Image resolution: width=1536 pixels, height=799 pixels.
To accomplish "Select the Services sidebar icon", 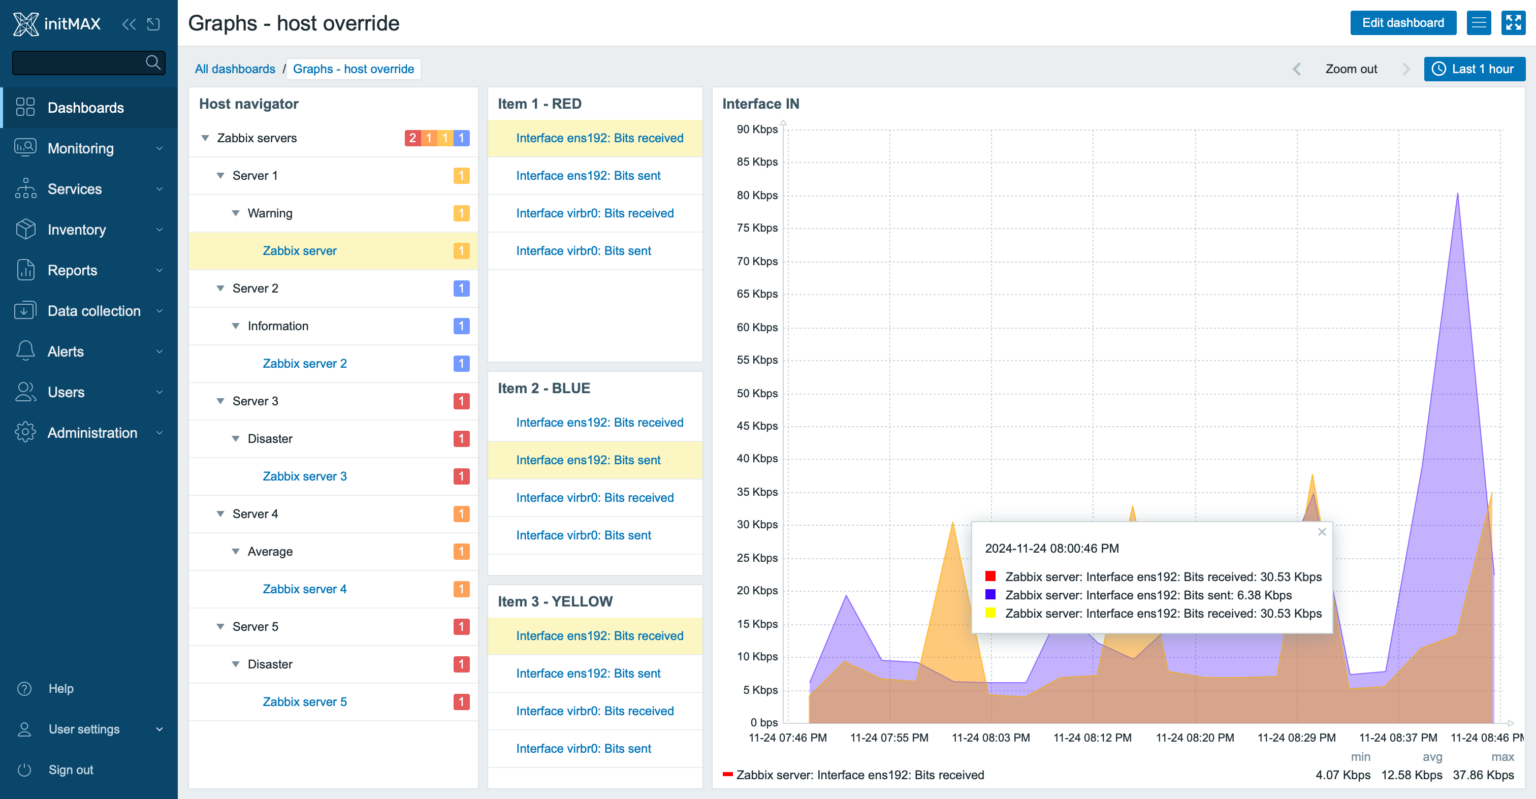I will point(24,188).
